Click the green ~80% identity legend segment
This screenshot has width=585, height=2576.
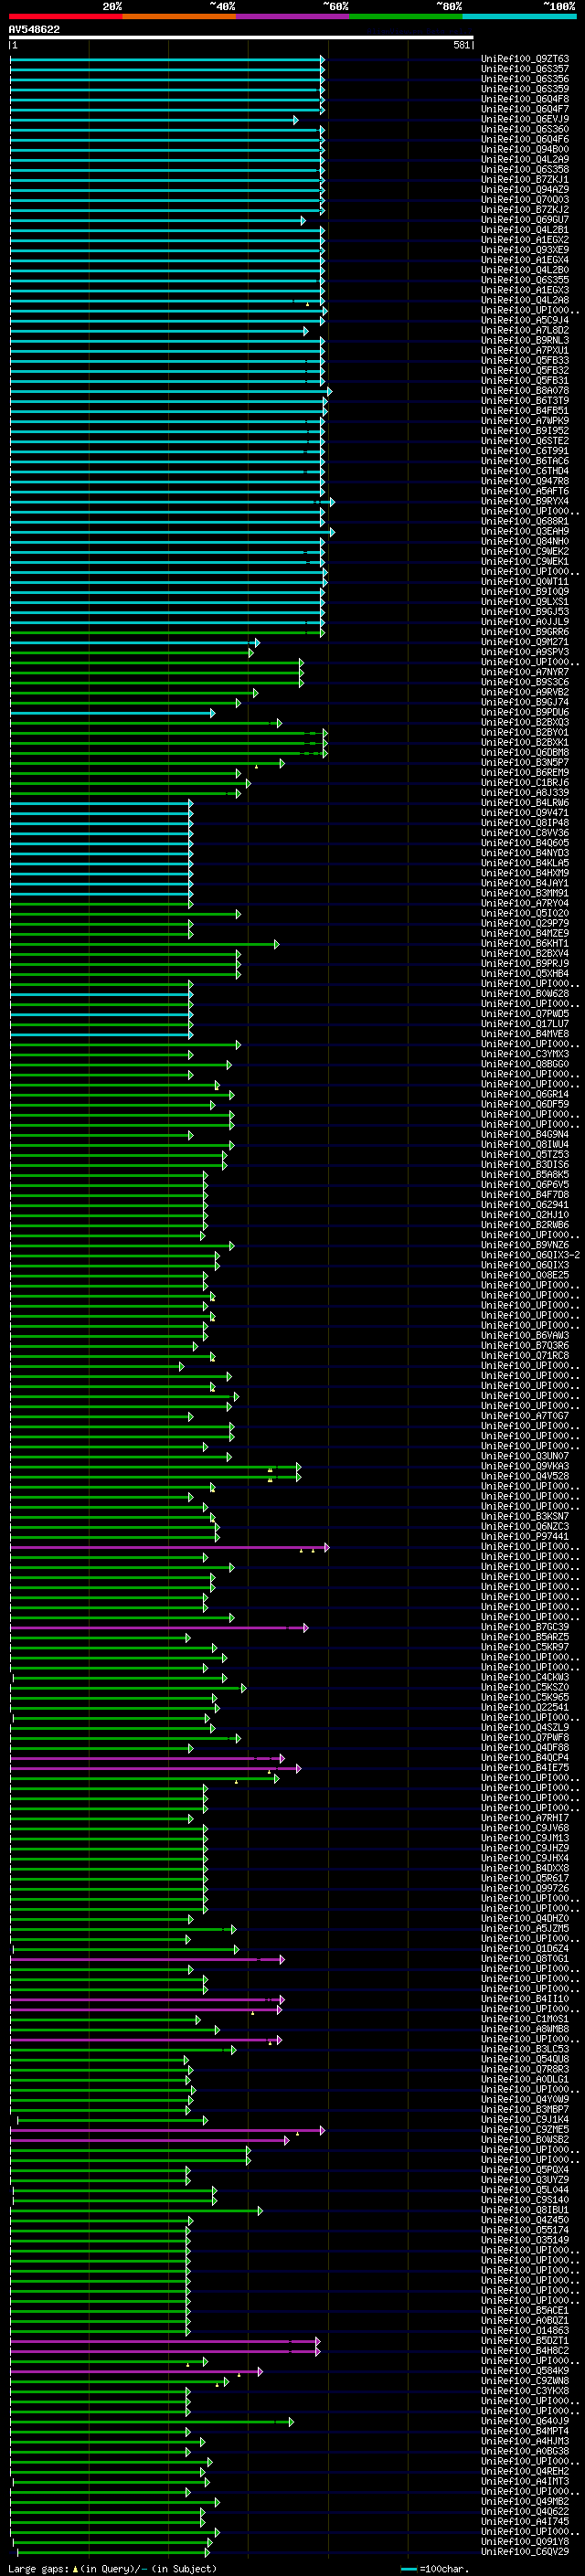coord(406,16)
